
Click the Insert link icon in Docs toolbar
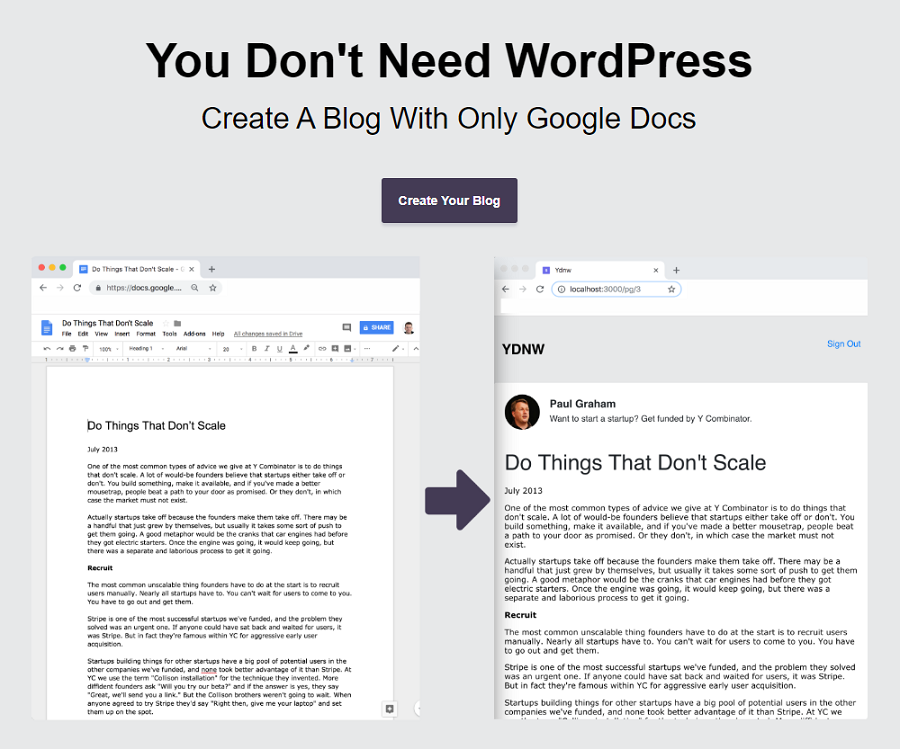[322, 348]
